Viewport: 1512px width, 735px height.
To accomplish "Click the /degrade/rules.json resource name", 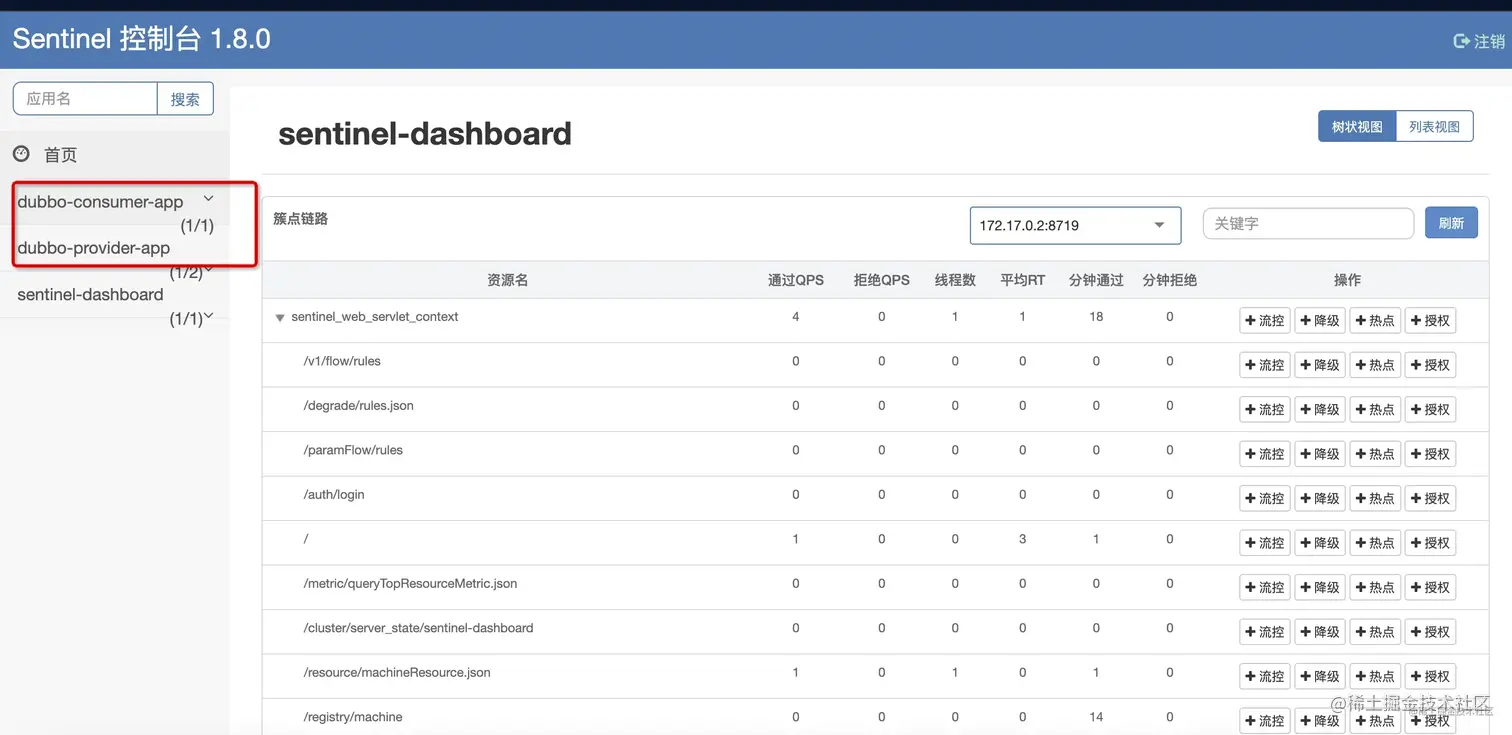I will pyautogui.click(x=358, y=406).
